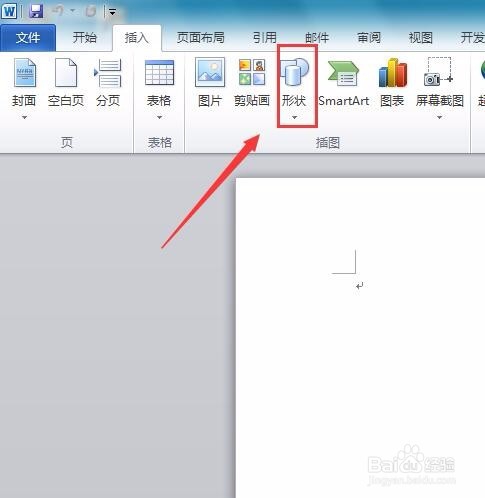Switch to the 审阅 (Review) tab
Screen dimensions: 485x498
tap(369, 38)
